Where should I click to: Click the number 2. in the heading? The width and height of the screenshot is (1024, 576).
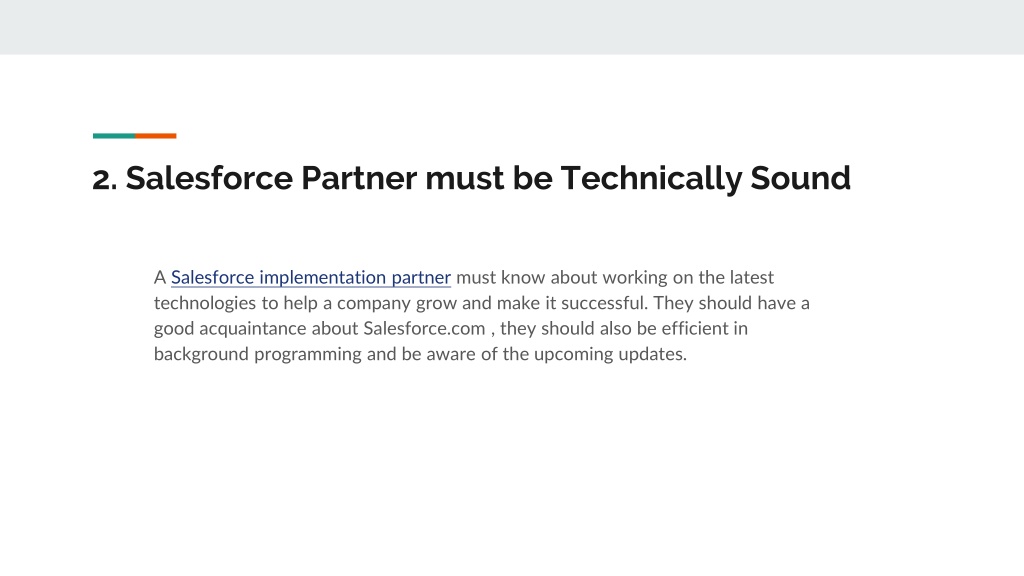click(104, 179)
